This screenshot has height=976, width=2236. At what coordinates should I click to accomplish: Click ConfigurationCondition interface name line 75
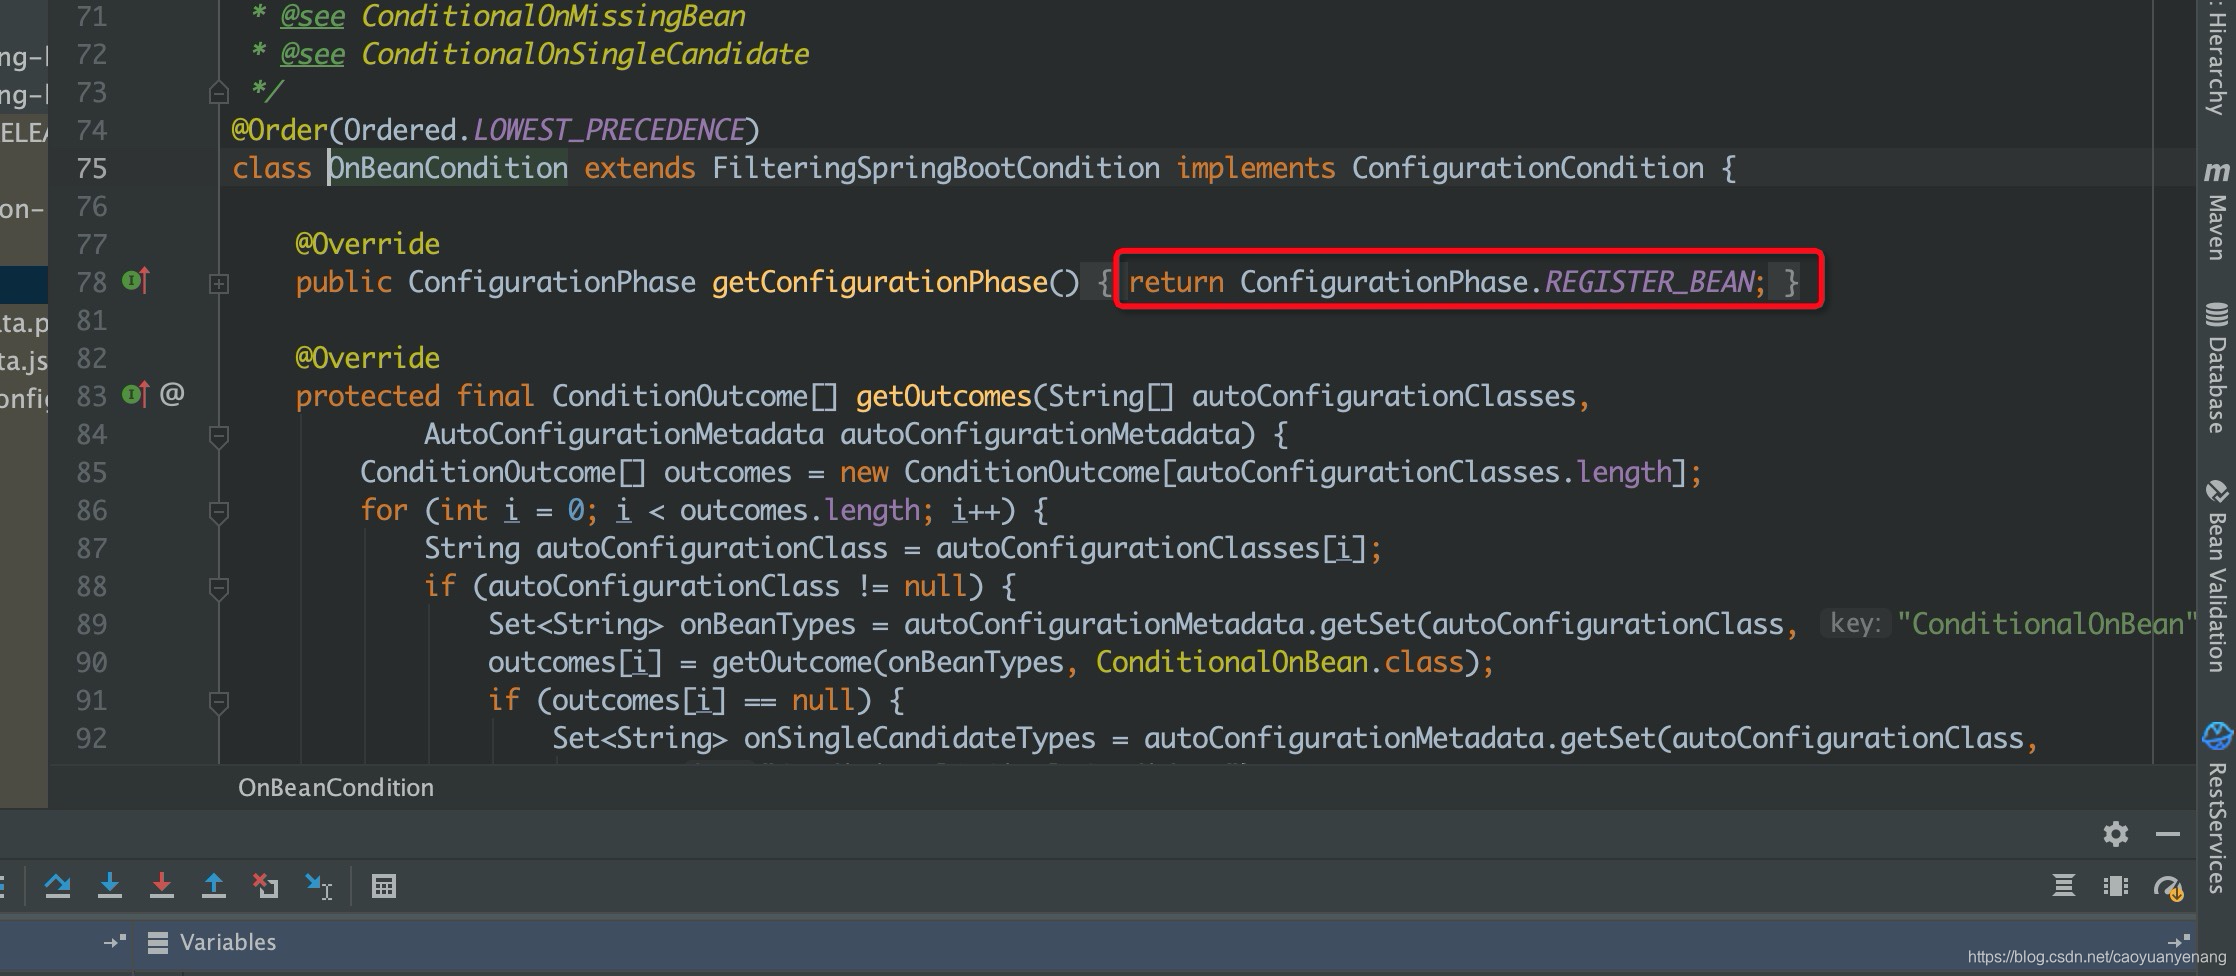[x=1528, y=168]
